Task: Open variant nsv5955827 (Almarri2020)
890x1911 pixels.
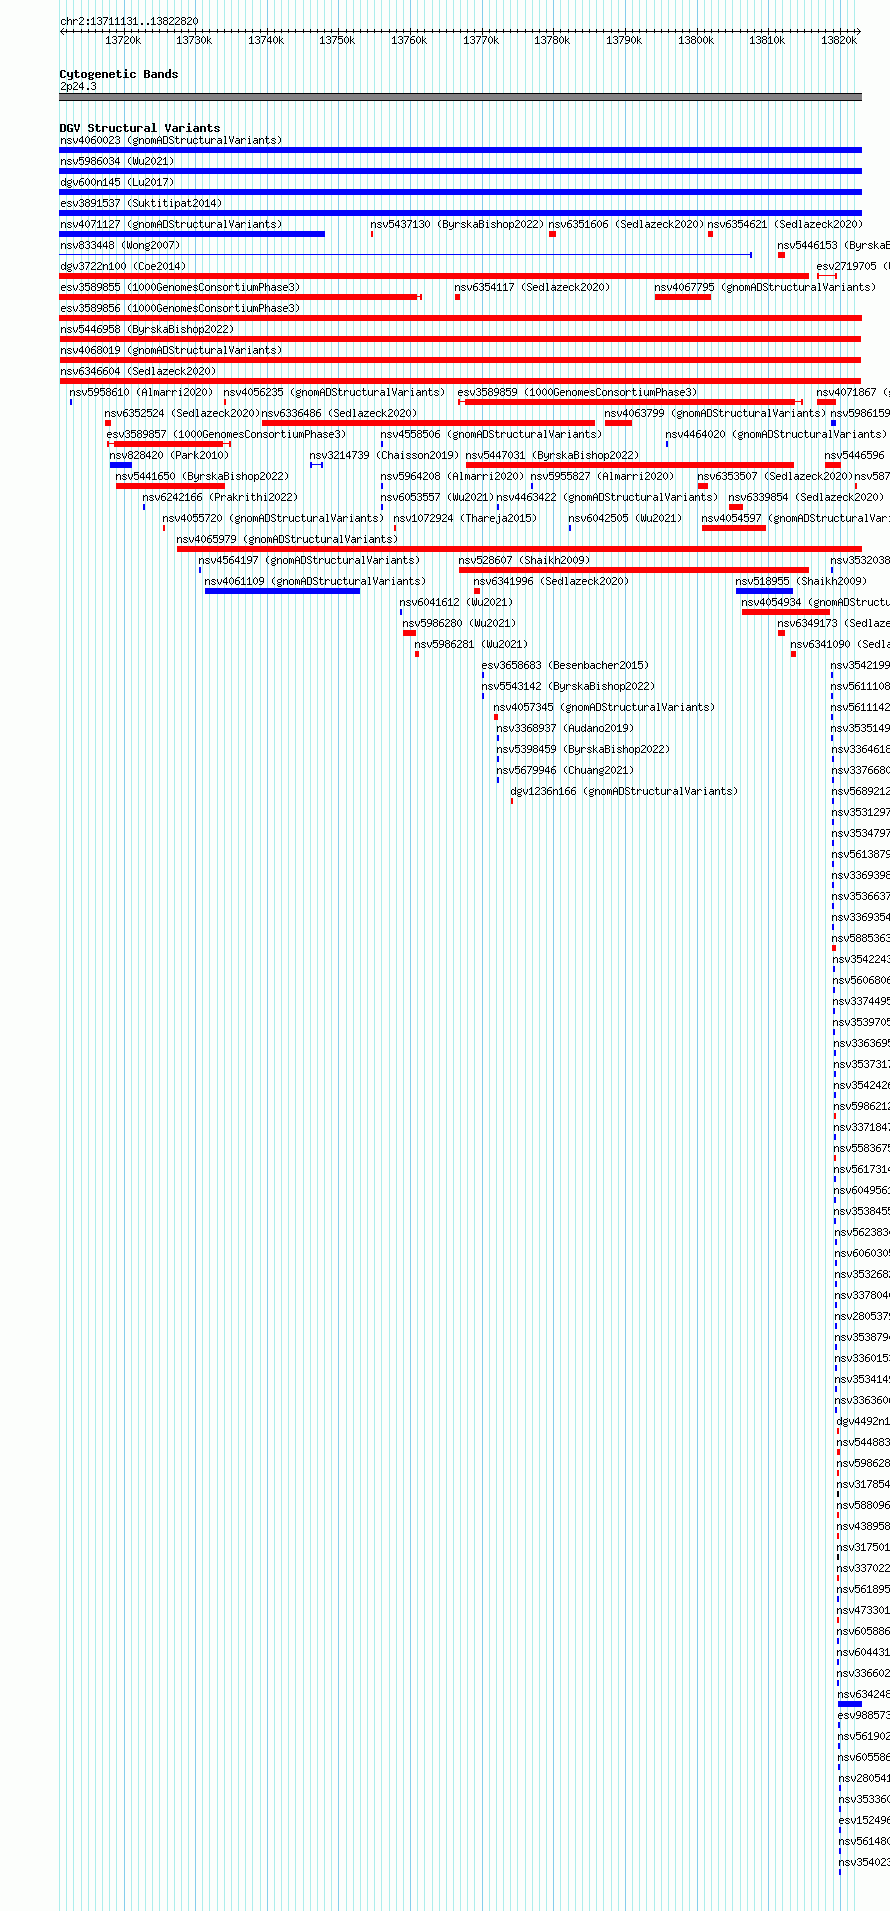Action: click(x=602, y=476)
